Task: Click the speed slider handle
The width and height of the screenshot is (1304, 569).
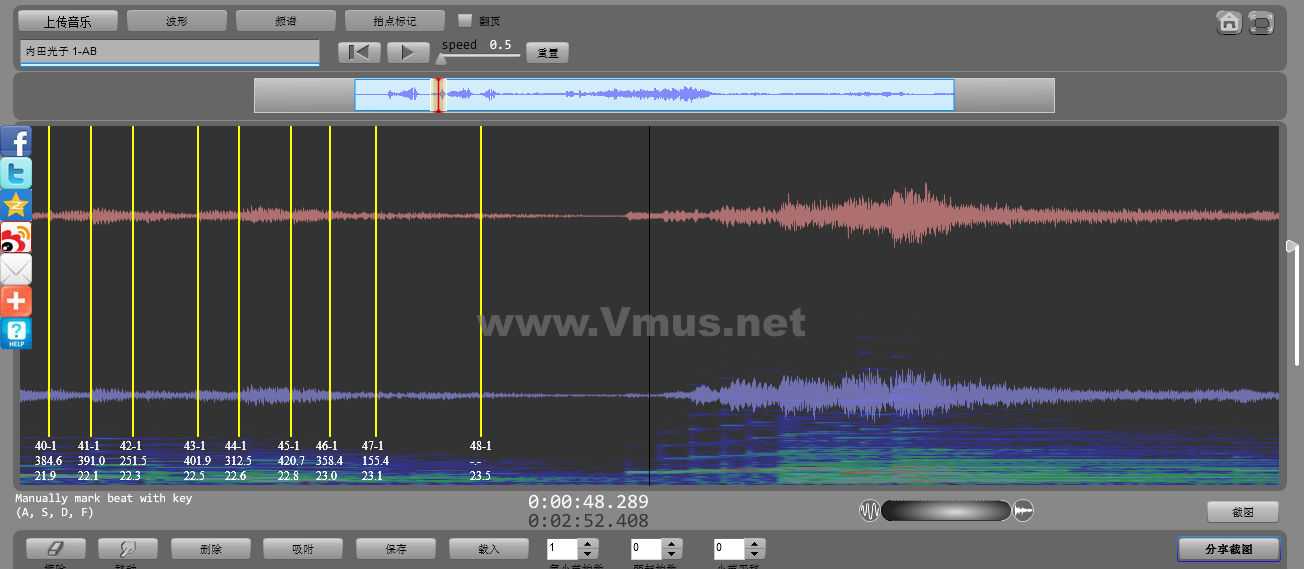Action: [441, 59]
